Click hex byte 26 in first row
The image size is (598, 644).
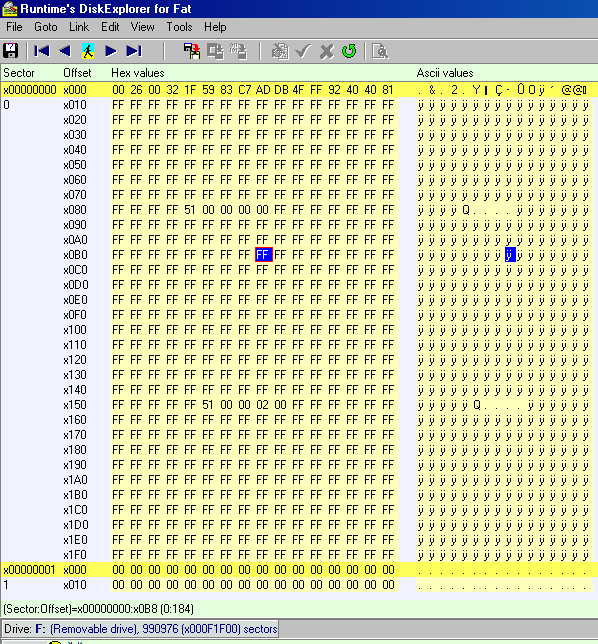pyautogui.click(x=136, y=90)
